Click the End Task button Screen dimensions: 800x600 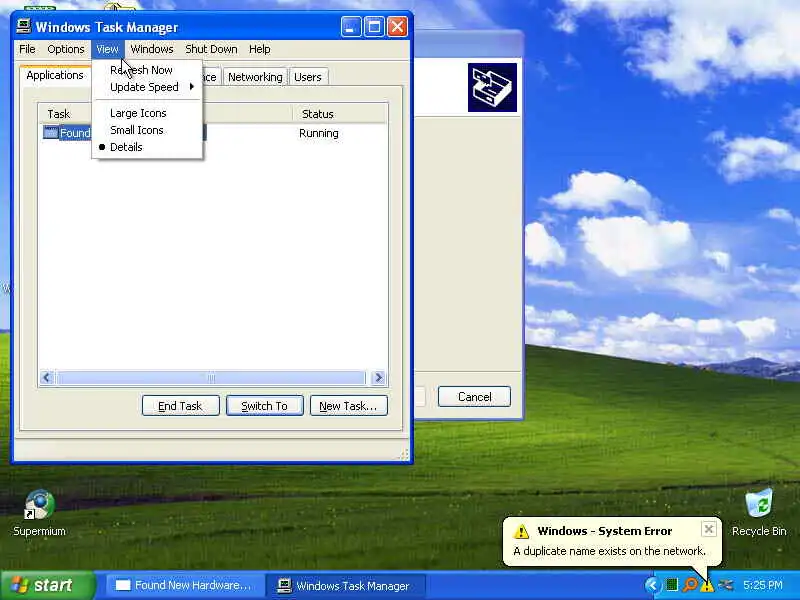click(181, 406)
